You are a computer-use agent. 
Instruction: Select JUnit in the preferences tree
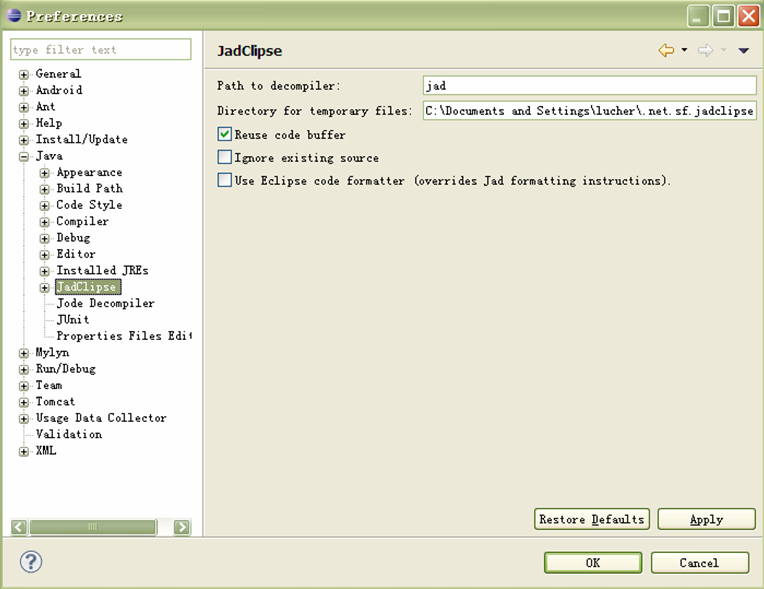pos(73,320)
